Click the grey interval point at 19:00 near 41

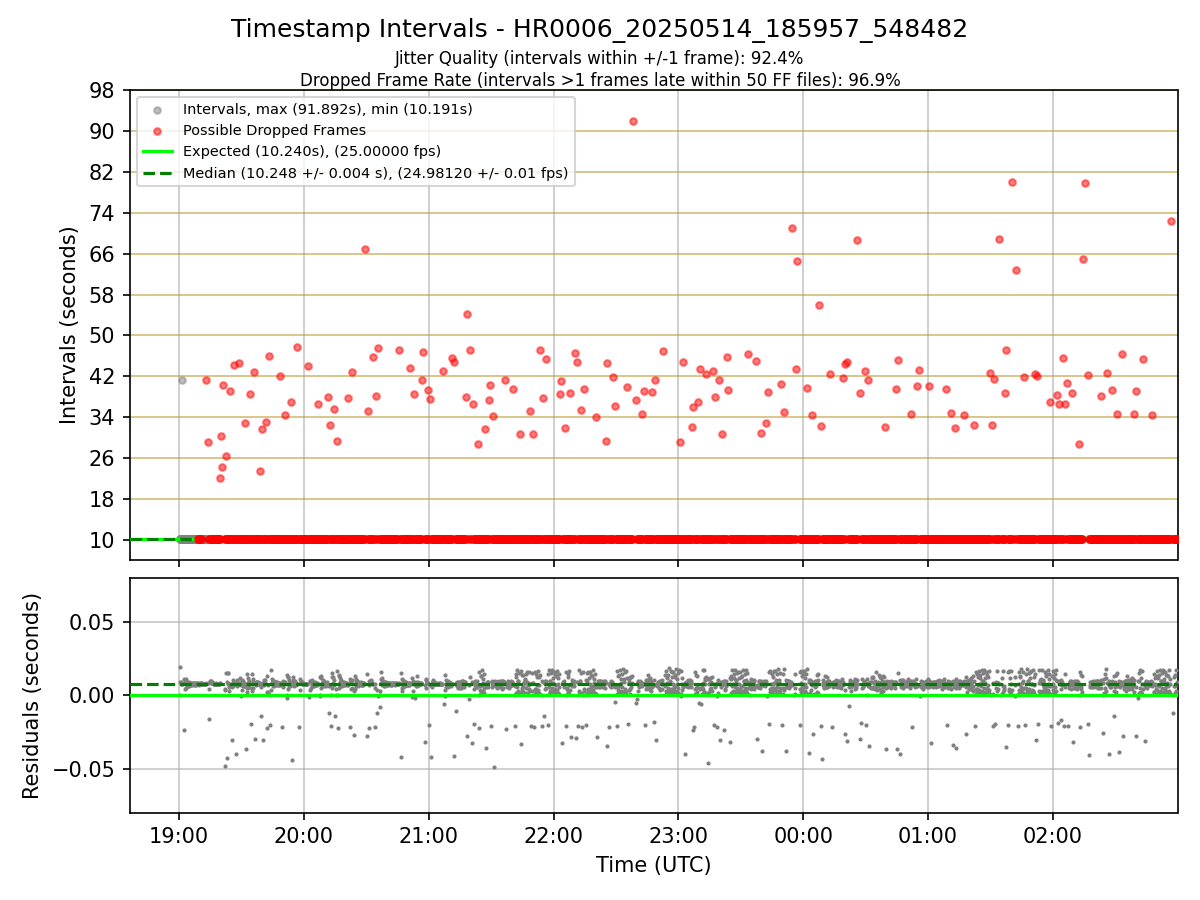click(x=182, y=380)
